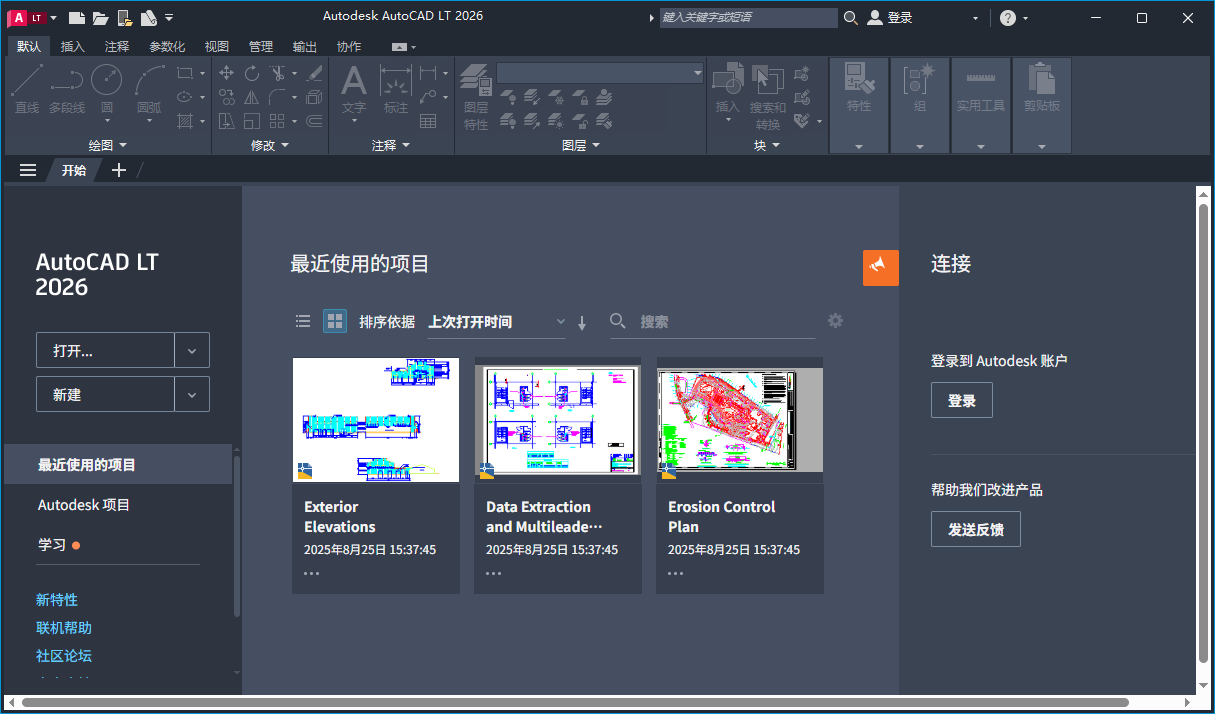This screenshot has height=714, width=1215.
Task: Click the title bar search magnifier icon
Action: 851,18
